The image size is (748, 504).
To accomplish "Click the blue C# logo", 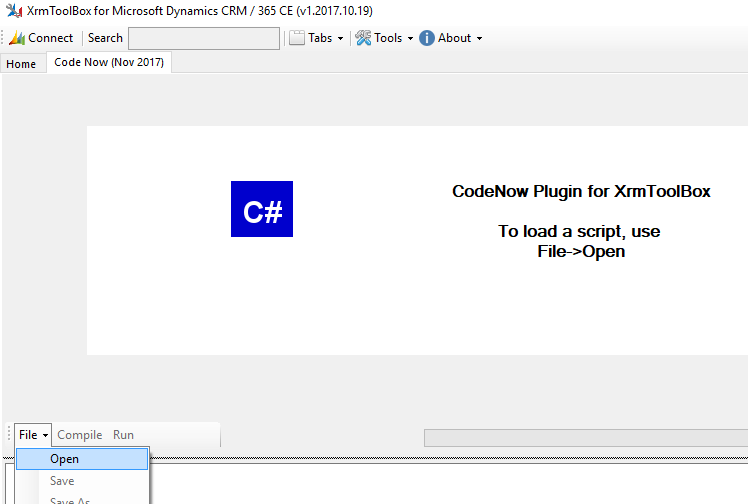I will click(262, 209).
